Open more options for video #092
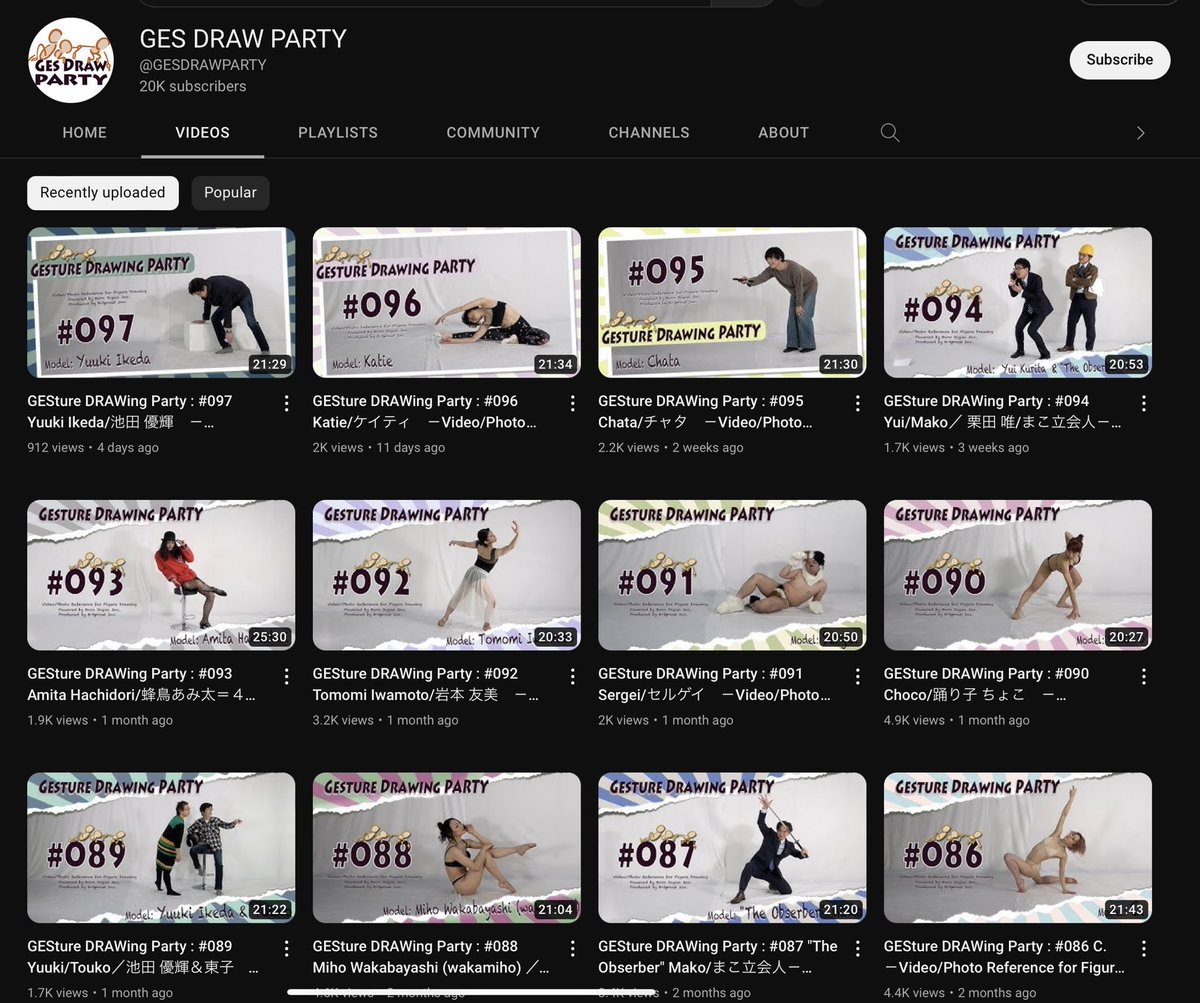 click(x=572, y=676)
